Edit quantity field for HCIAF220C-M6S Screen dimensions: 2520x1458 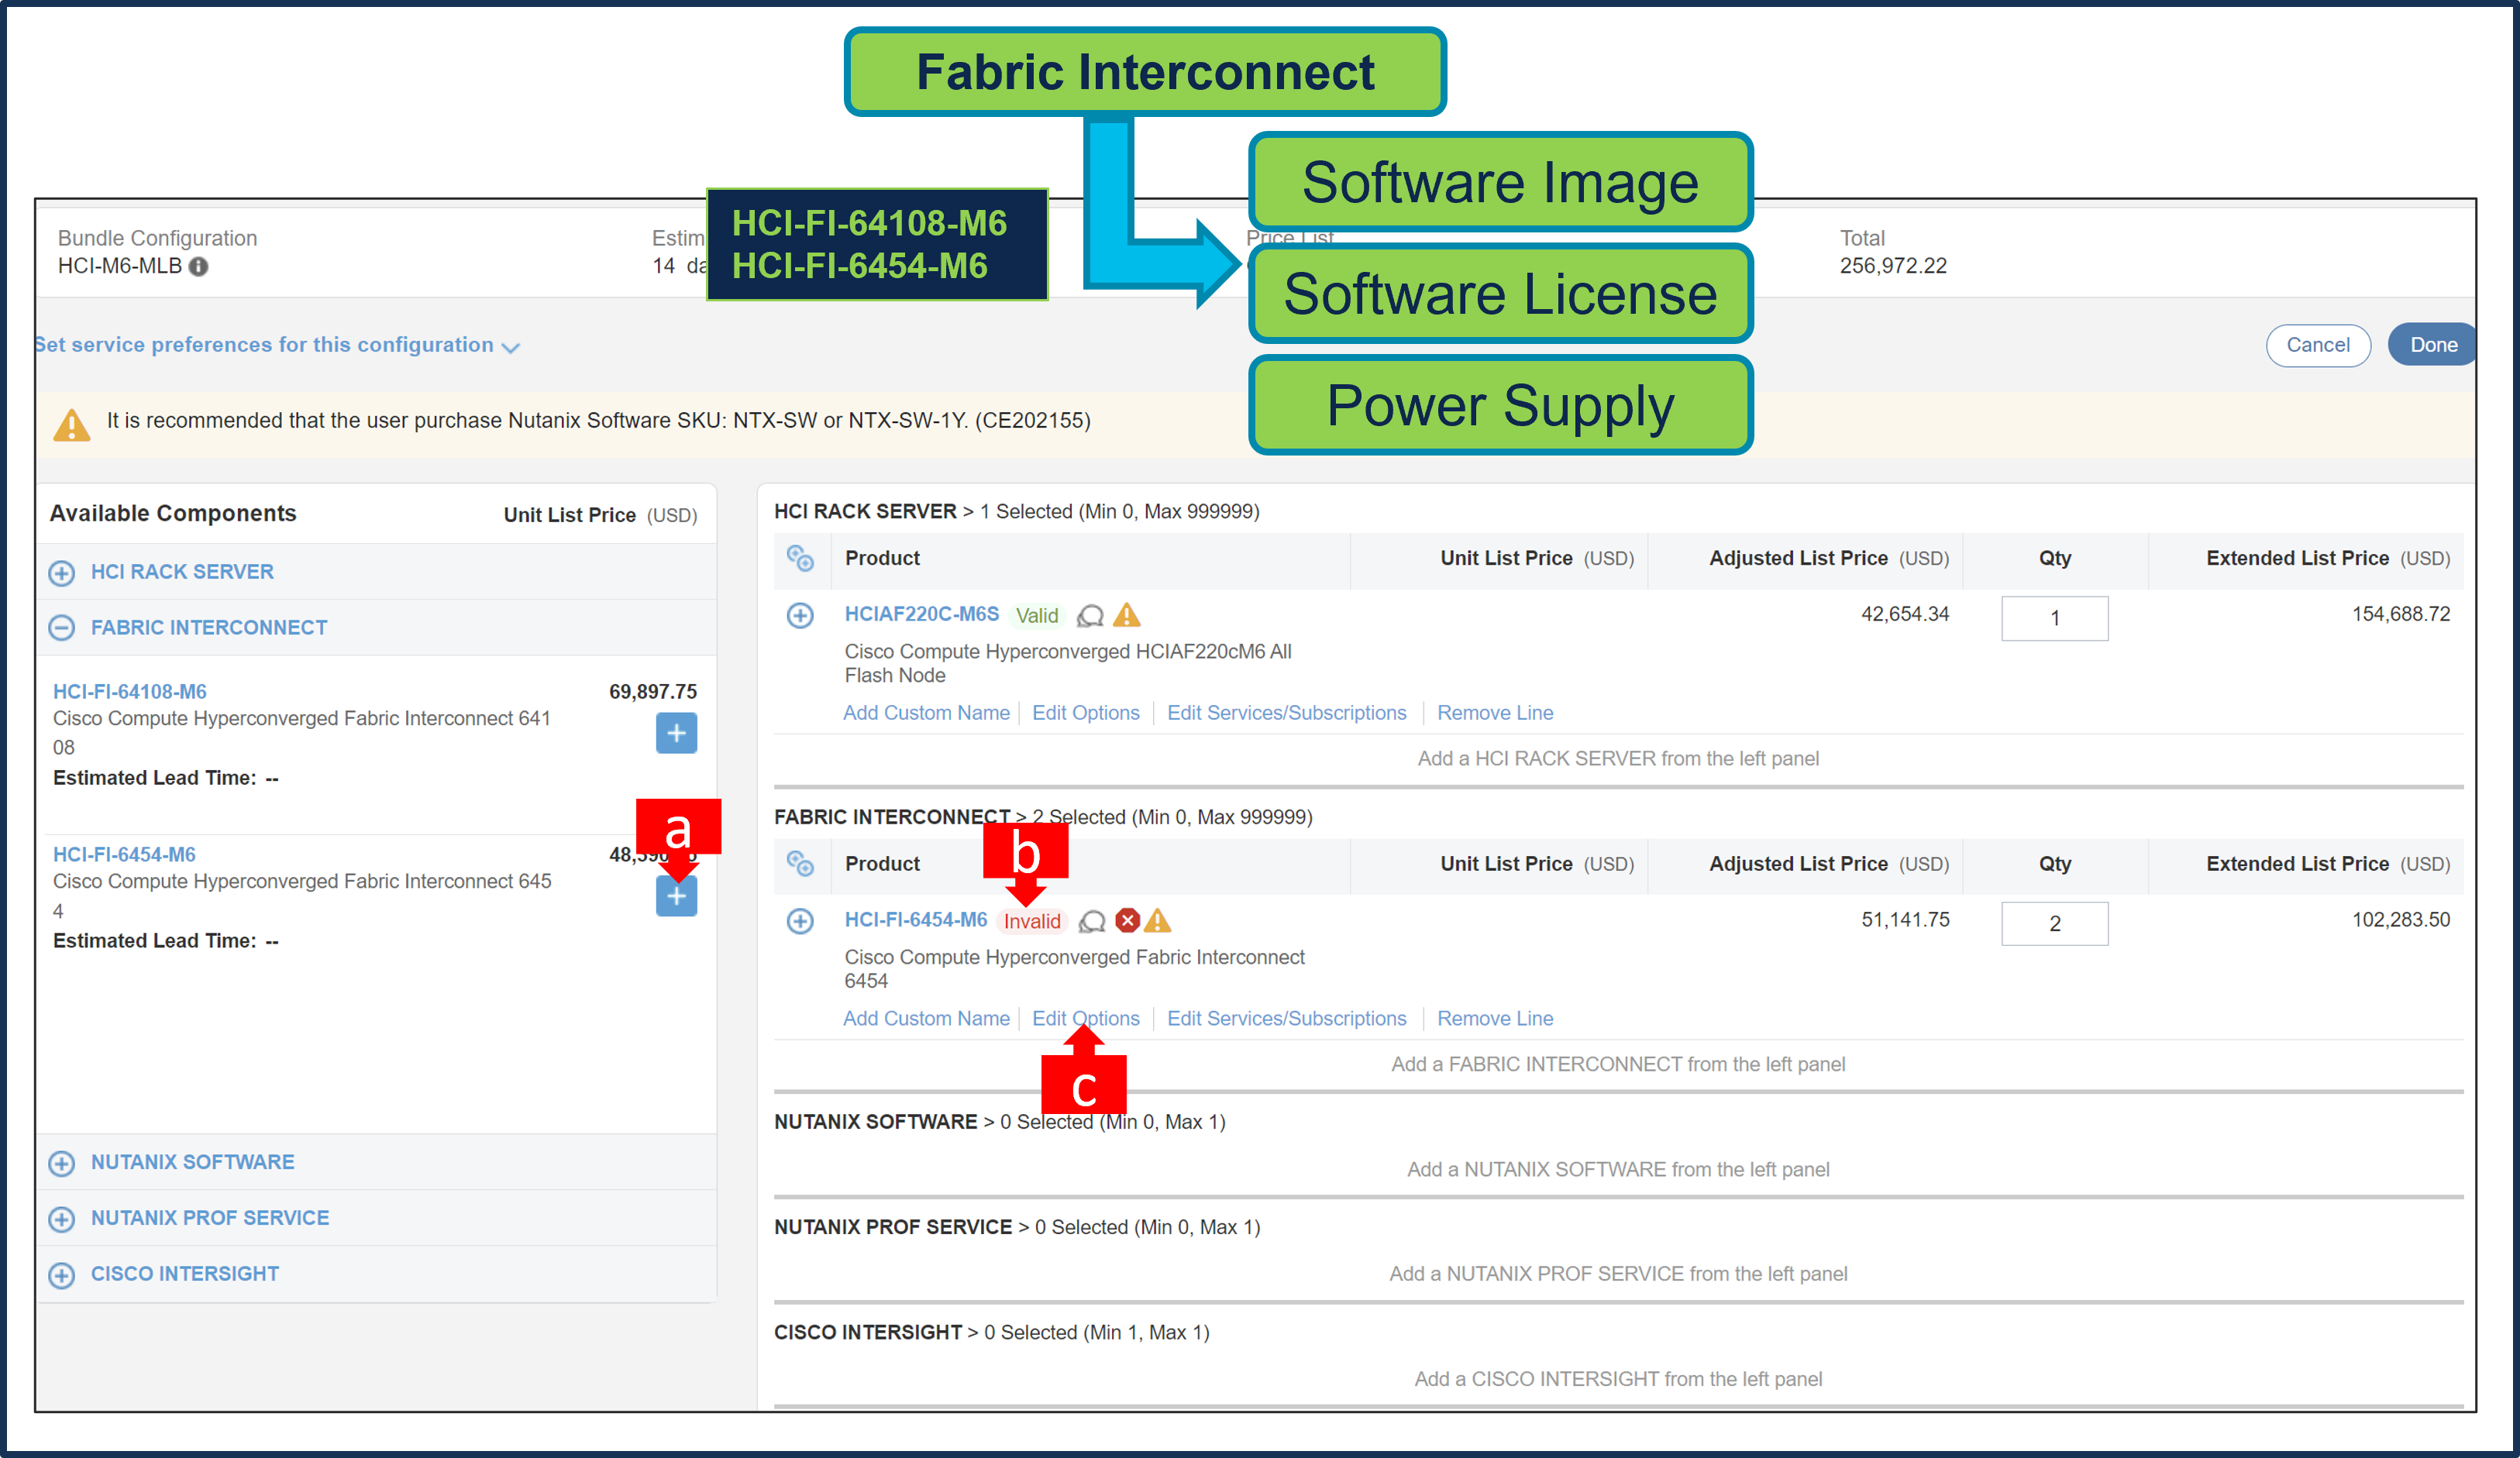(x=2055, y=618)
